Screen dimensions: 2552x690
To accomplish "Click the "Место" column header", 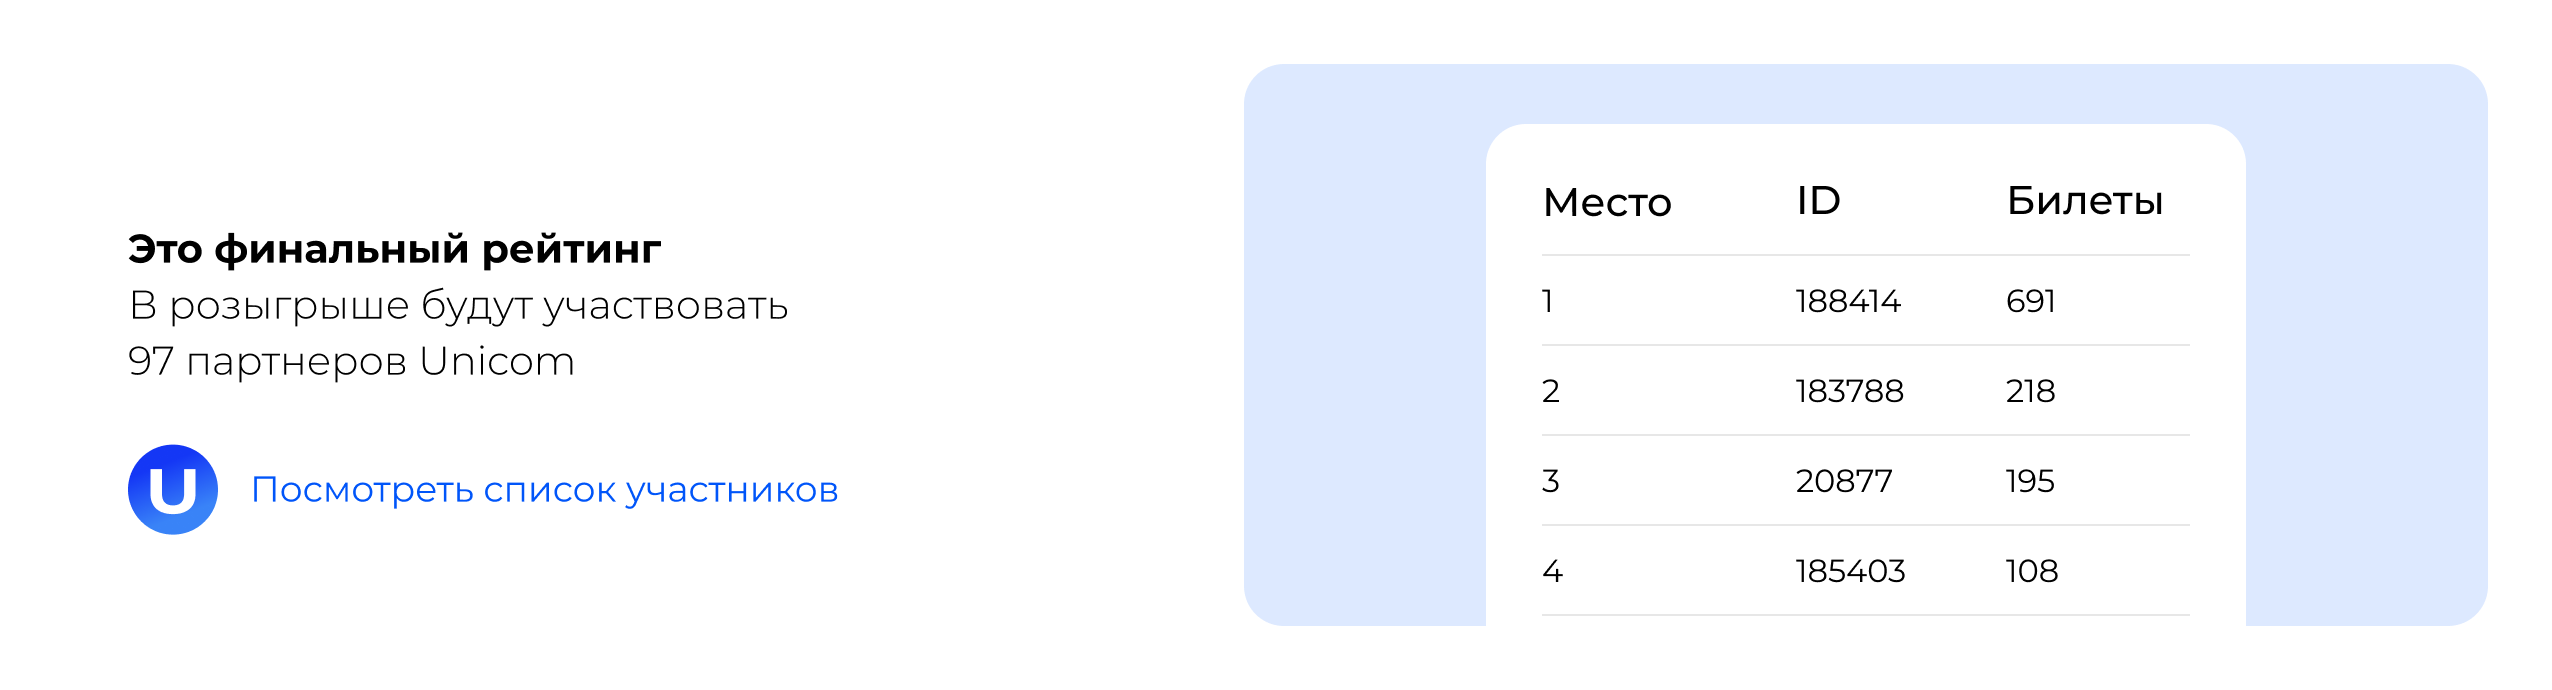I will [1607, 203].
